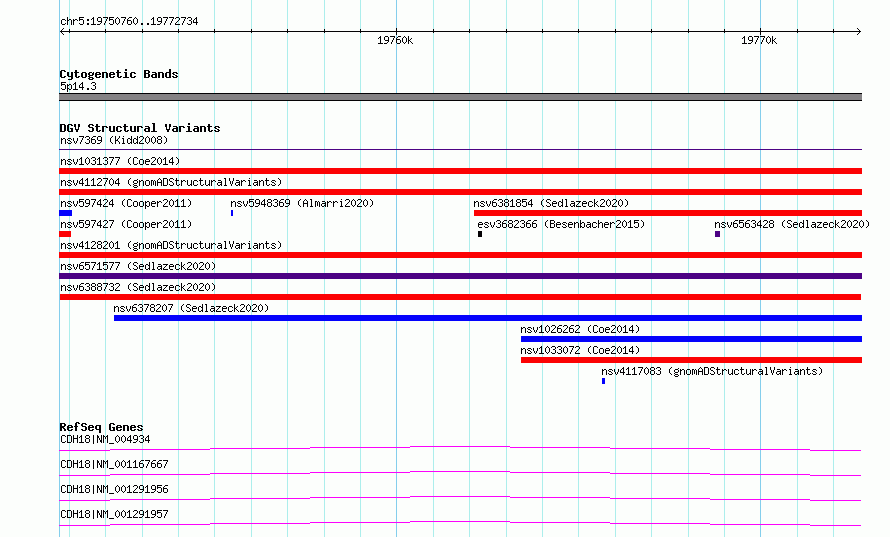Viewport: 890px width, 537px height.
Task: Click the blue nsv1026262 (Coe2014) bar
Action: 691,339
